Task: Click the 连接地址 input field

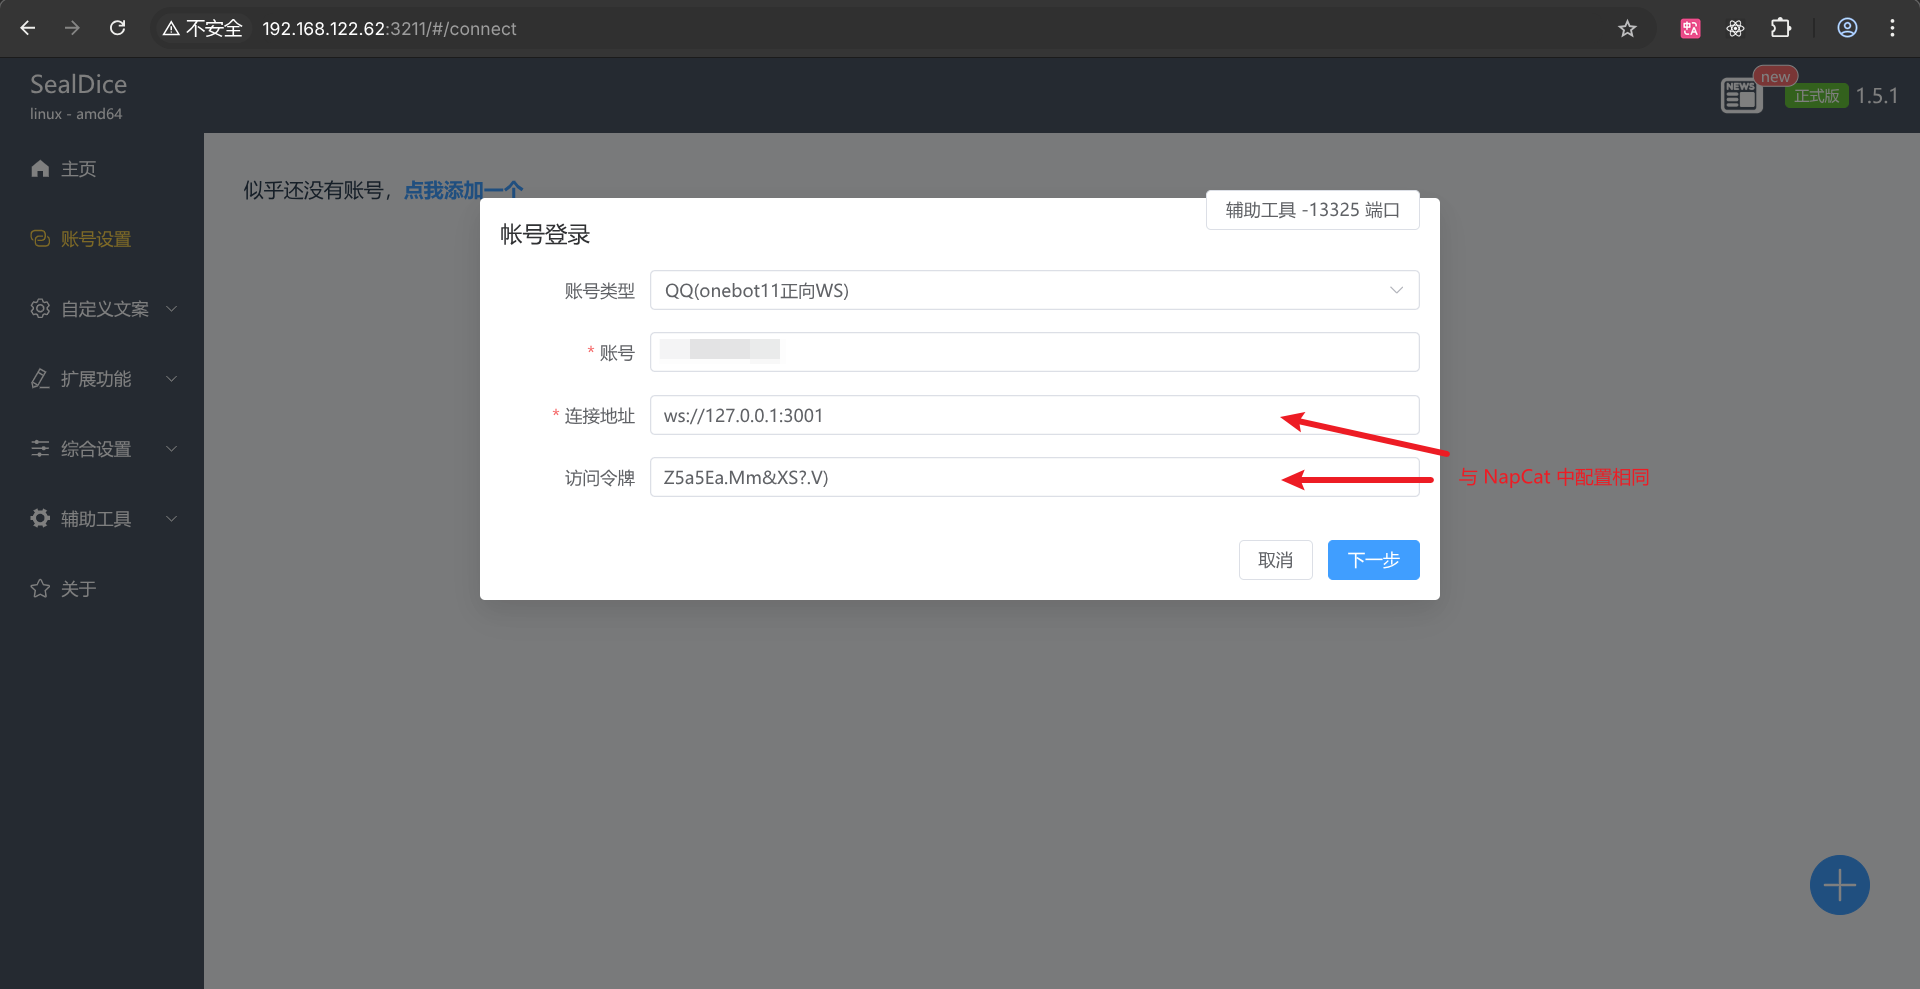Action: [x=960, y=415]
